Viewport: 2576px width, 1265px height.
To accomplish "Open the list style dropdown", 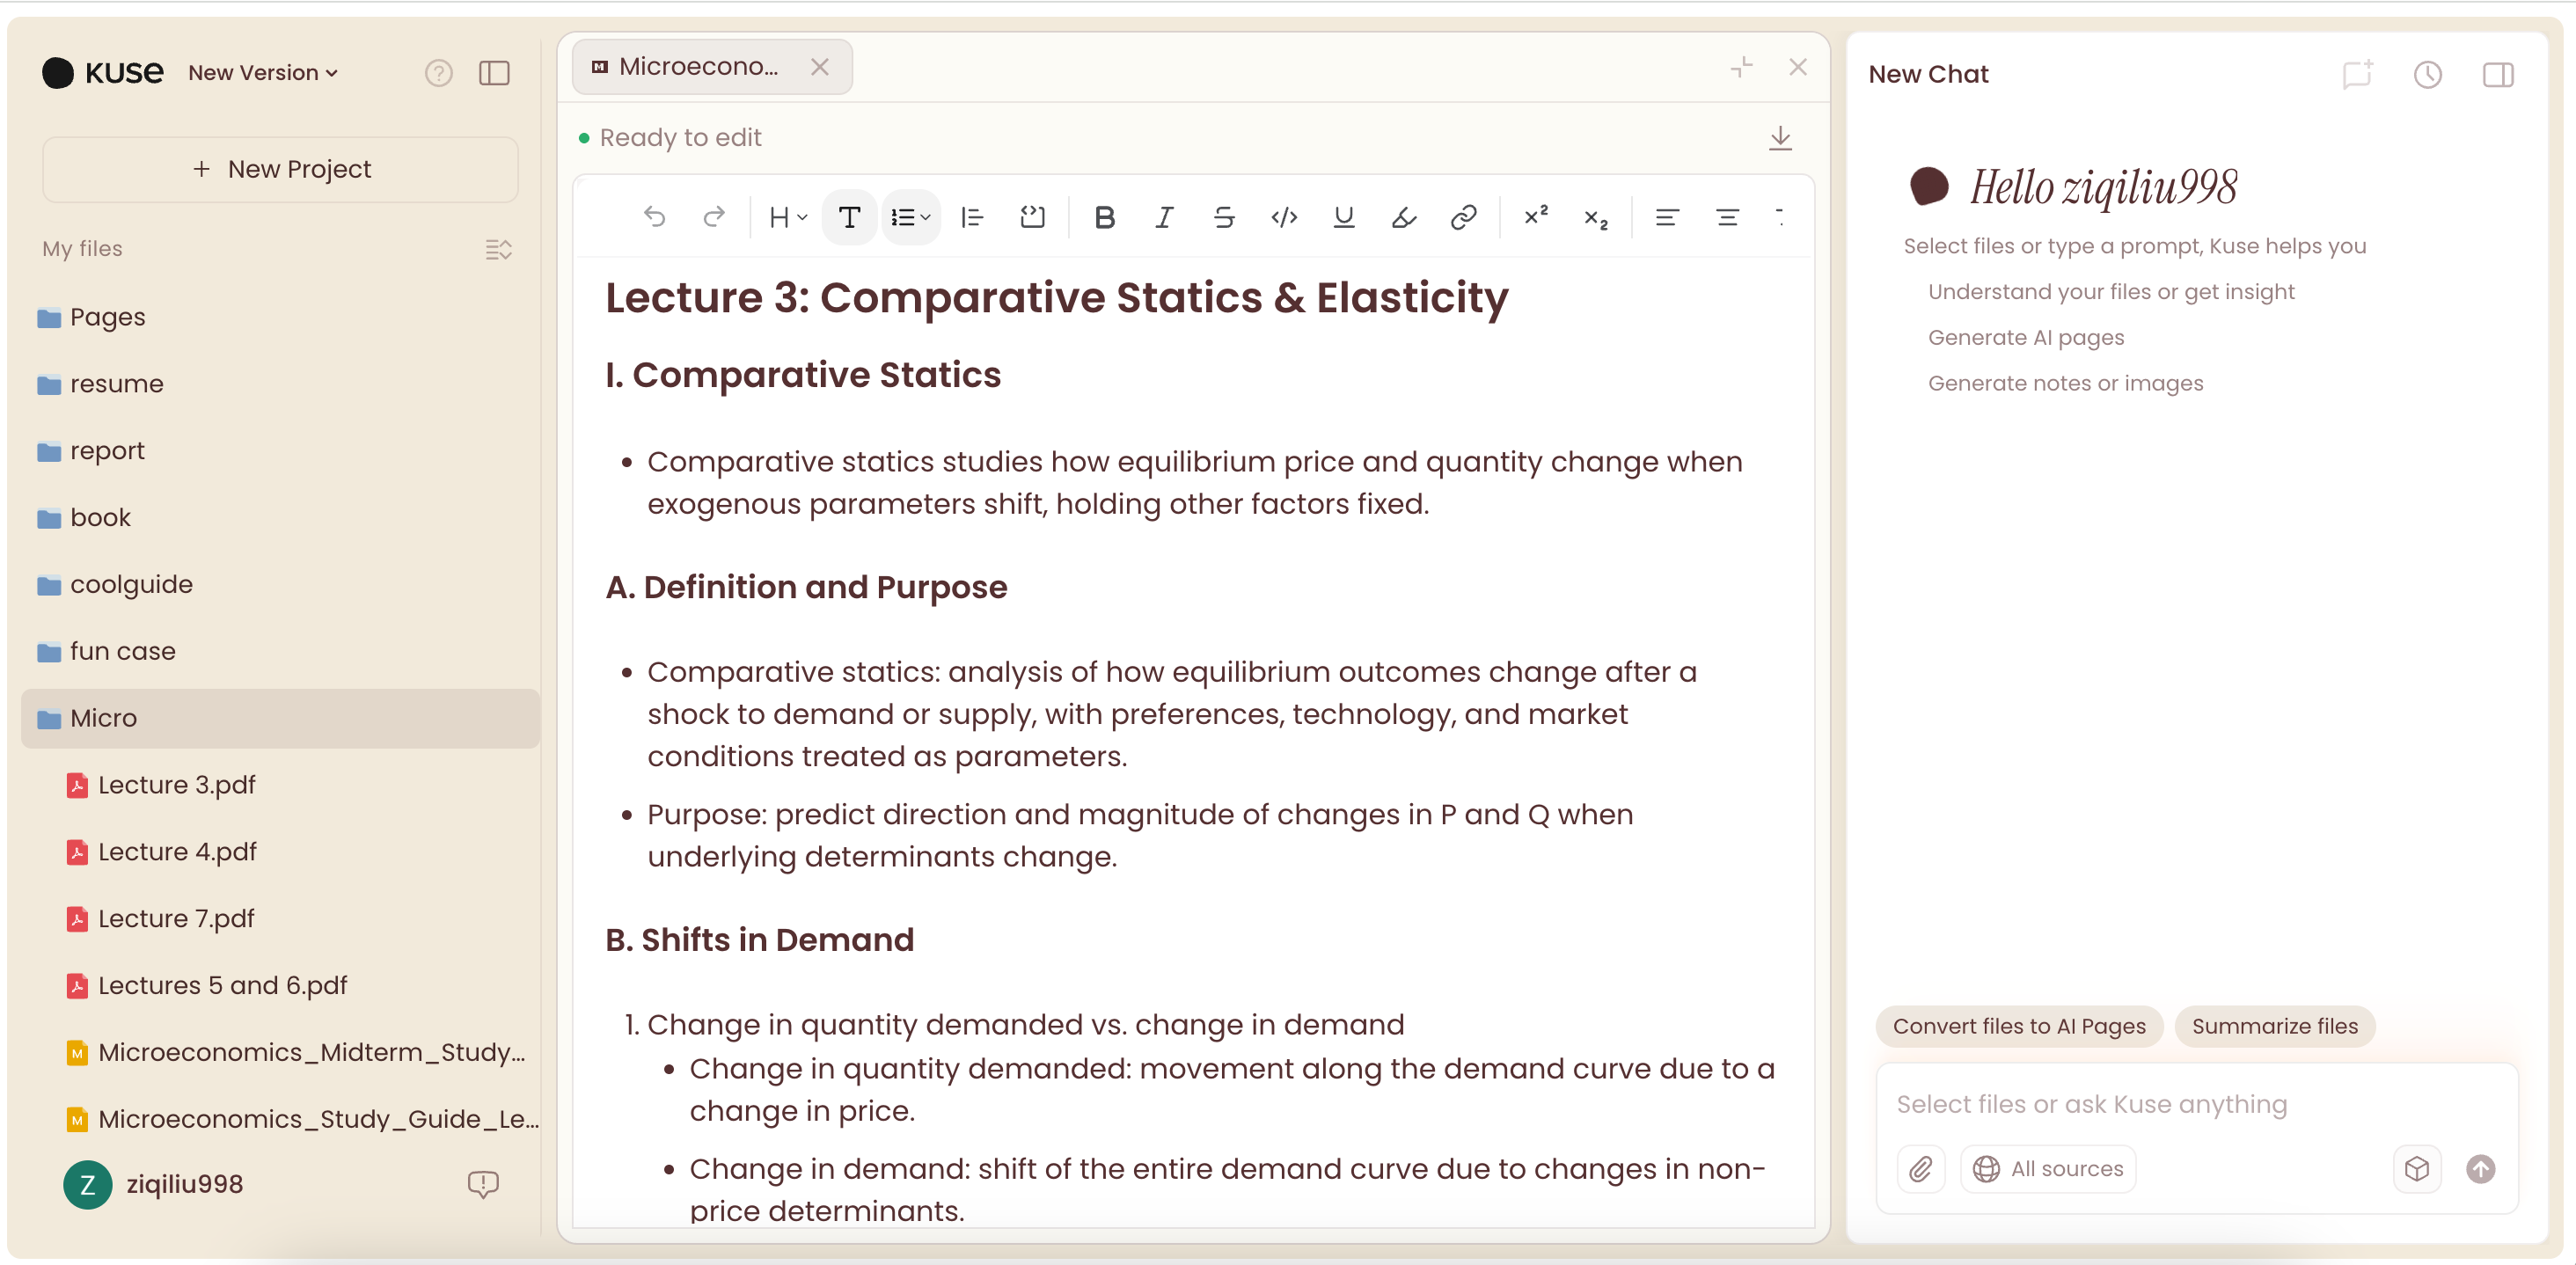I will [910, 217].
